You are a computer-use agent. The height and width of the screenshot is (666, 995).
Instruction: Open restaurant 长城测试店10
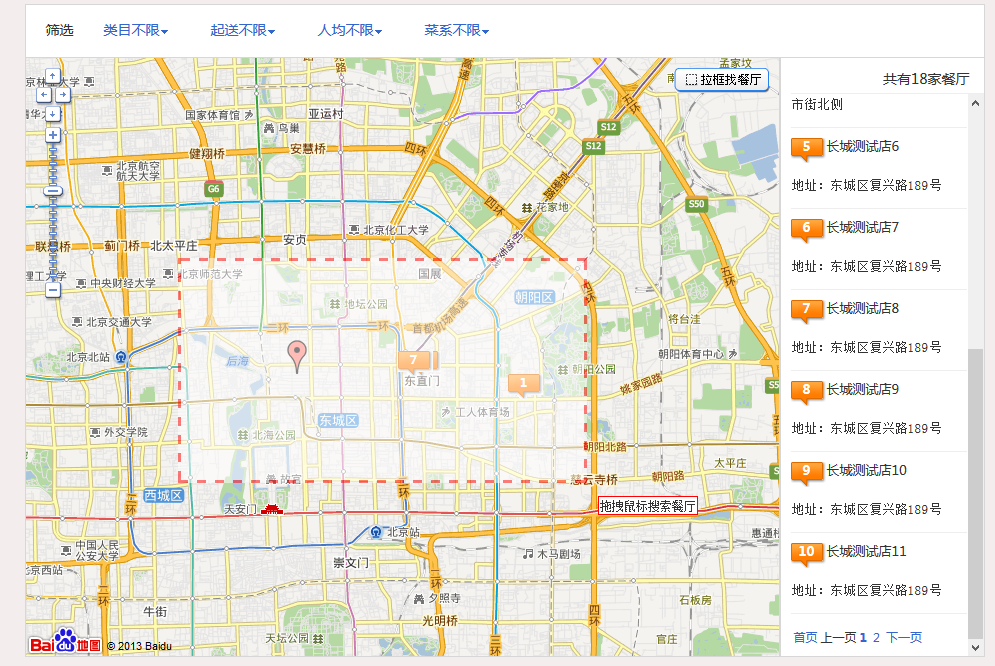click(x=866, y=471)
